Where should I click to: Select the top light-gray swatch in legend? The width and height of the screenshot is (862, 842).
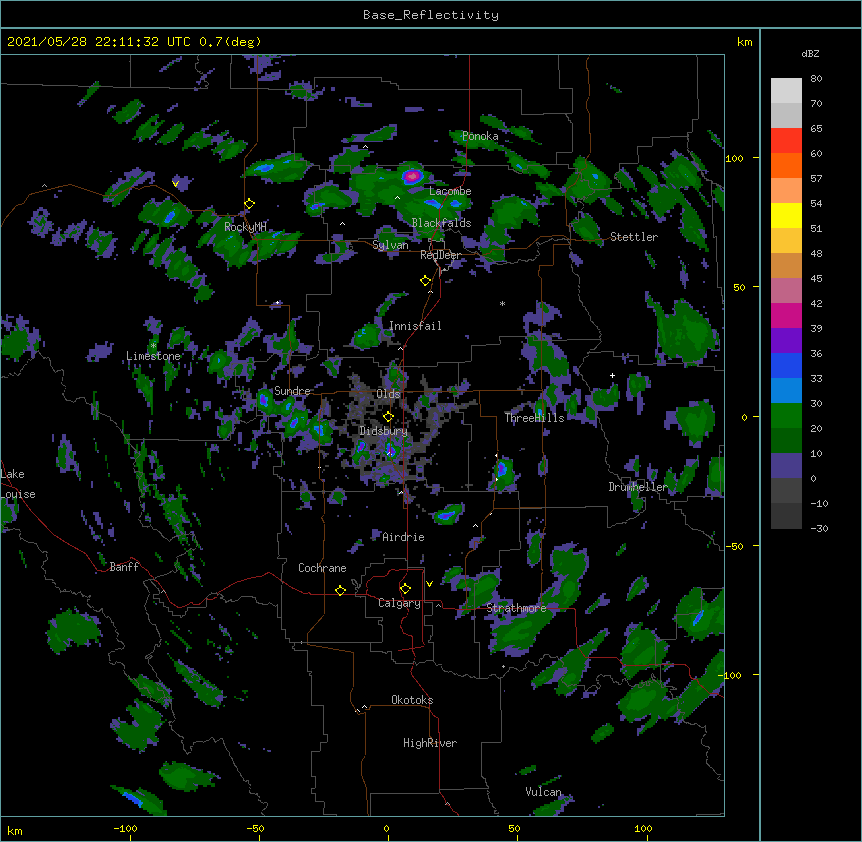[786, 91]
